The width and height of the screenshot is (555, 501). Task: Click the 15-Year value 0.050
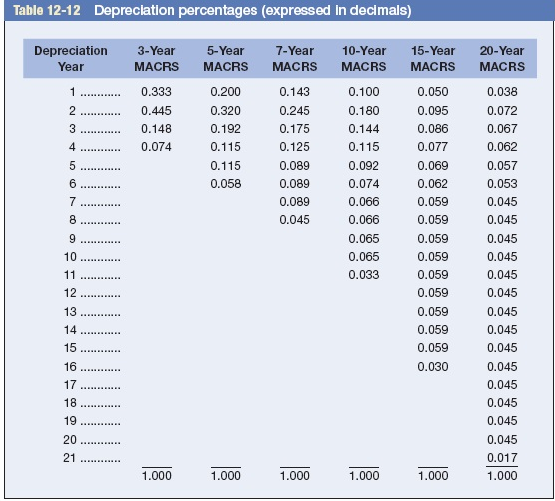[x=433, y=92]
